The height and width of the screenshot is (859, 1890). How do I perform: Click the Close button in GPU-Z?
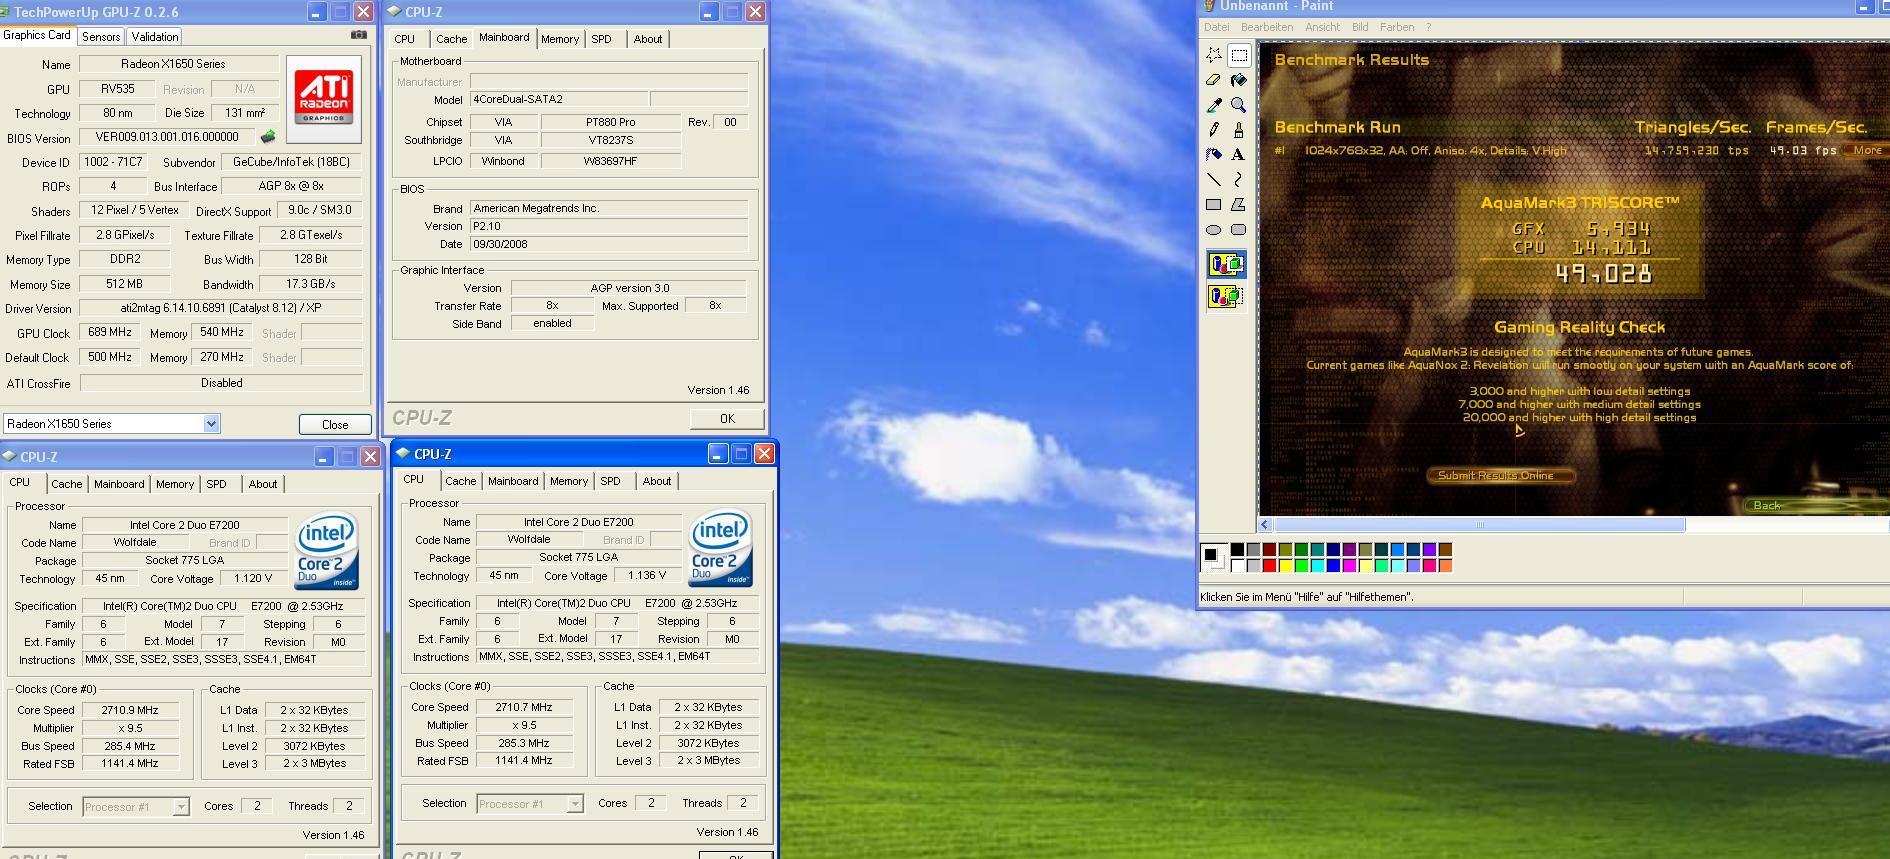pyautogui.click(x=335, y=424)
